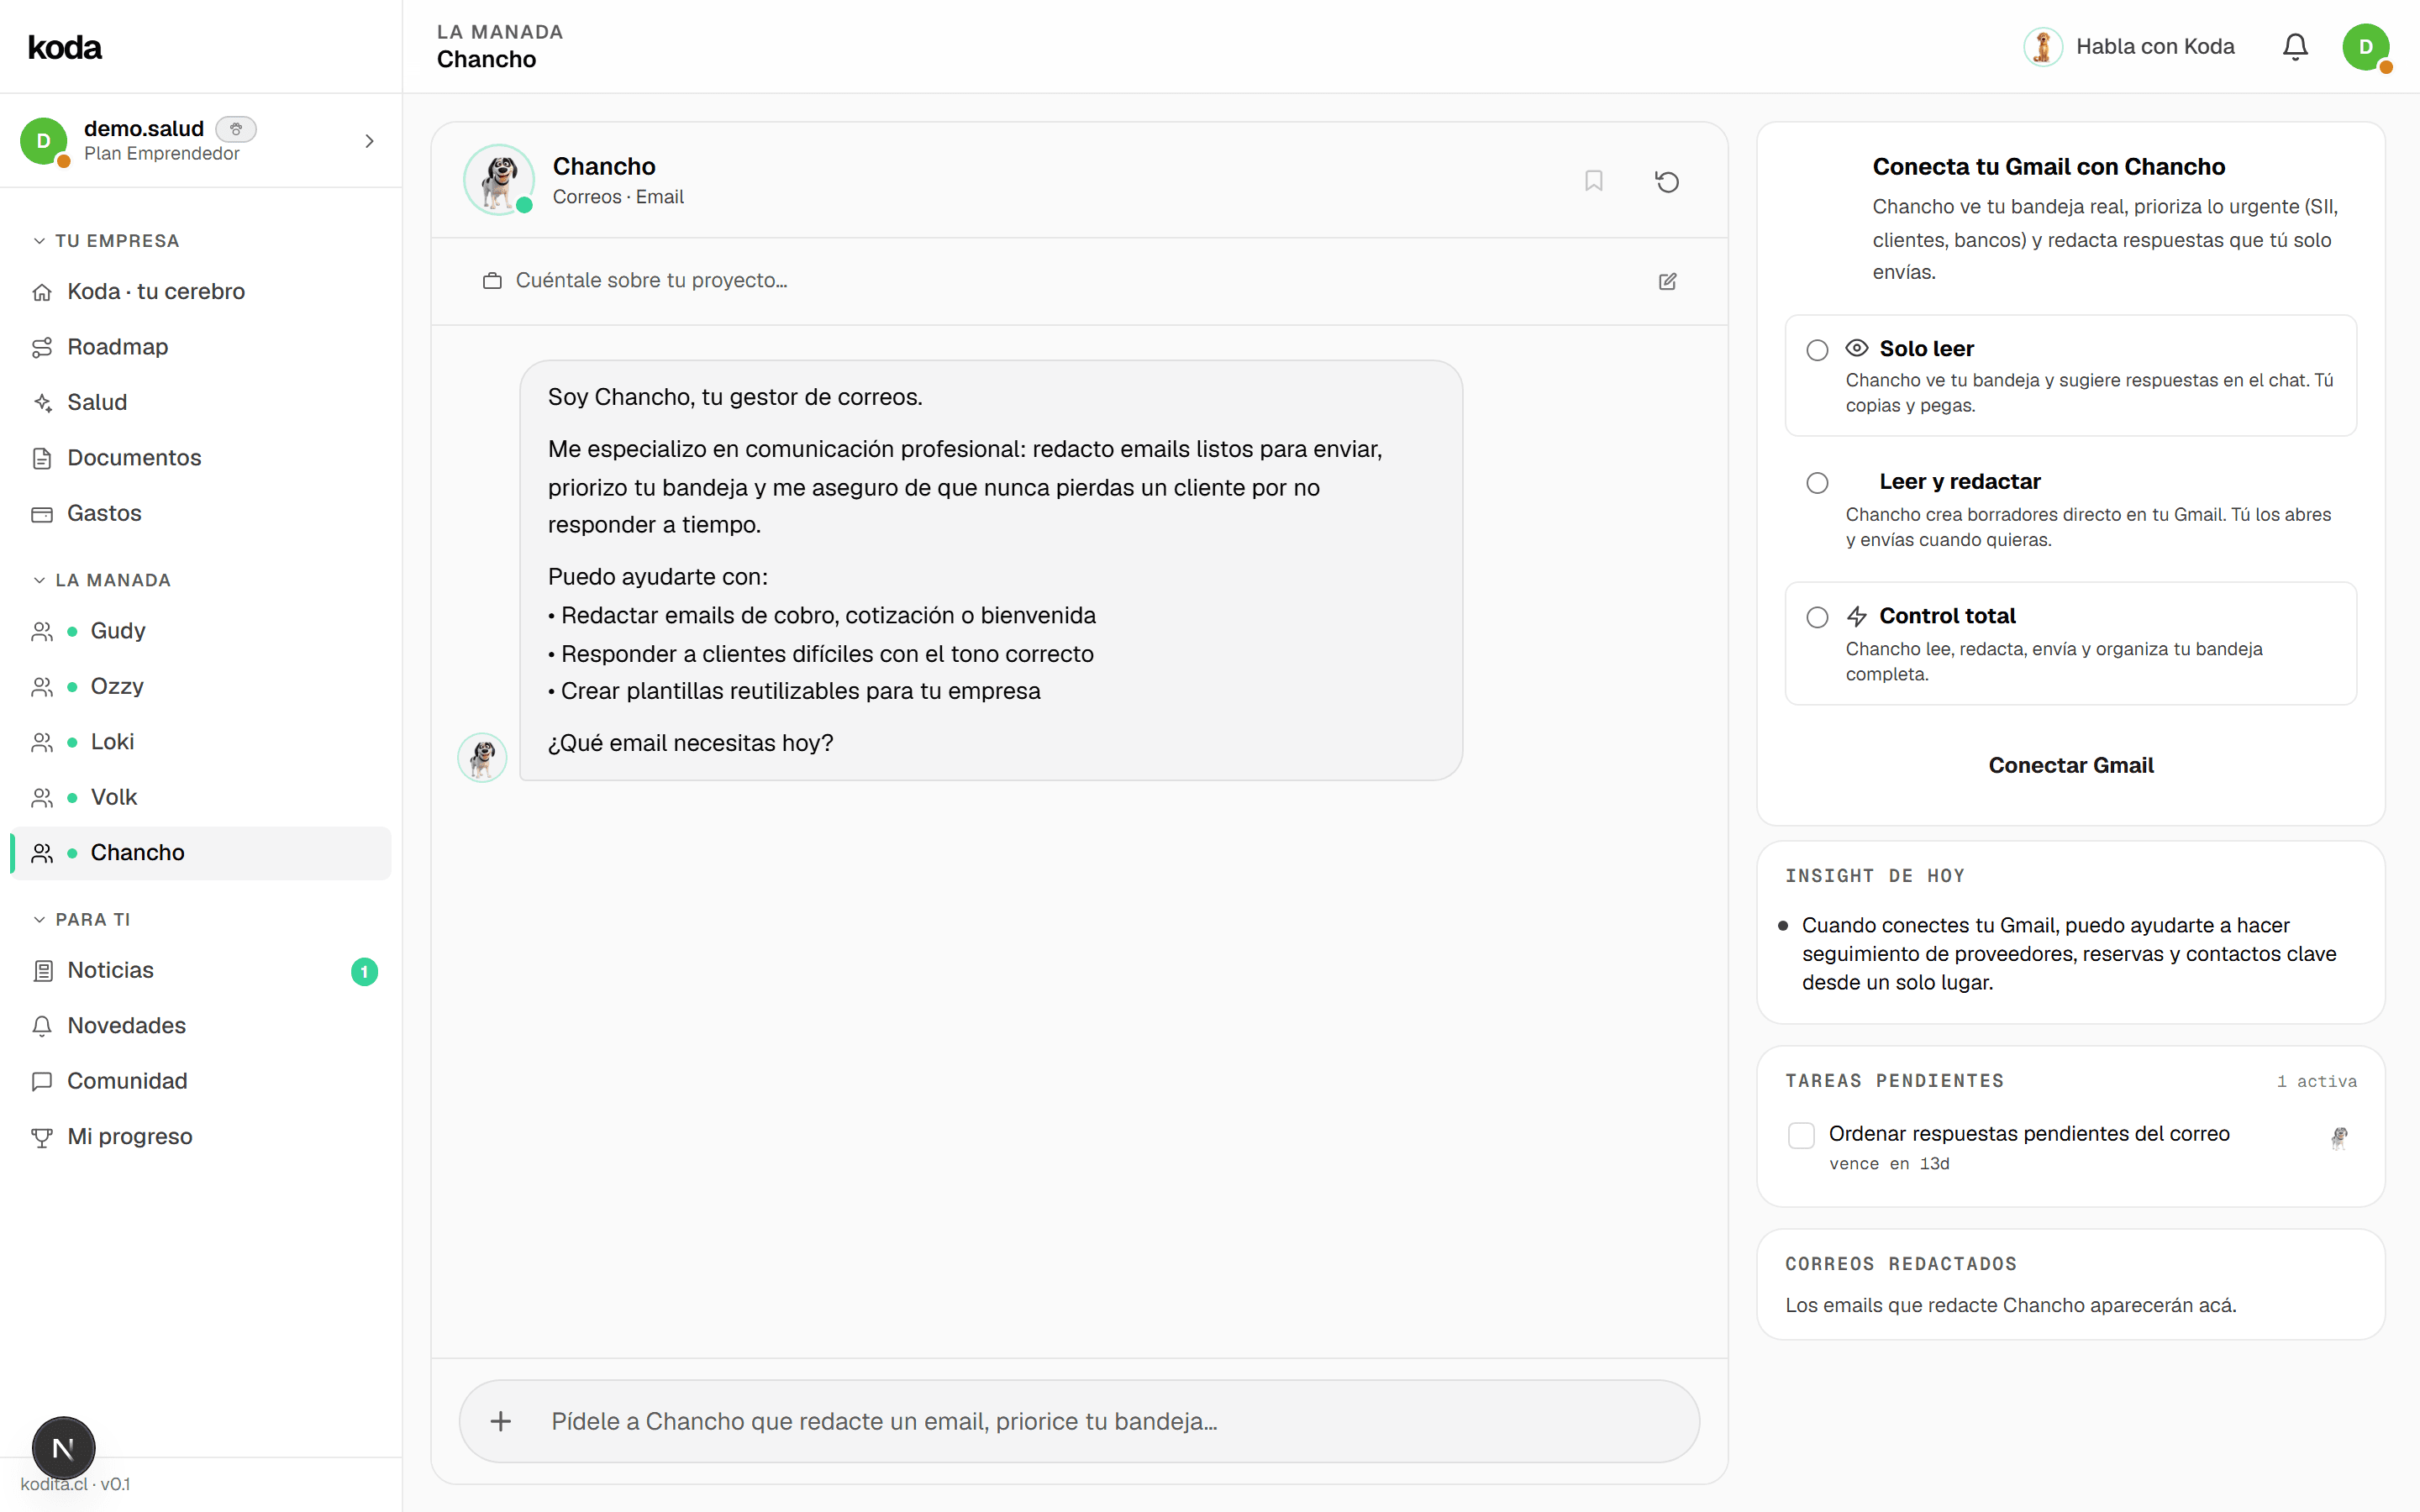Click the kodita.cl · v0.1 footer text
This screenshot has height=1512, width=2420.
[x=75, y=1484]
